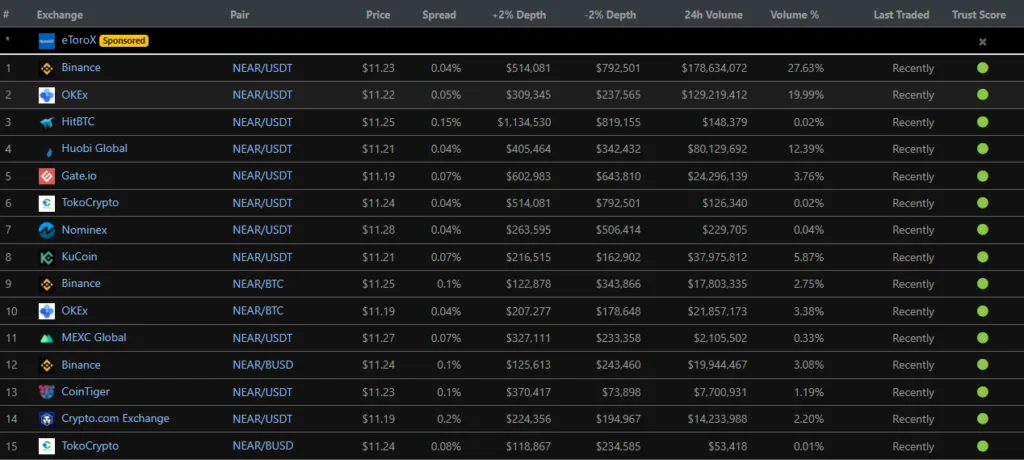This screenshot has height=460, width=1024.
Task: Open the Gate.io exchange link
Action: click(79, 176)
